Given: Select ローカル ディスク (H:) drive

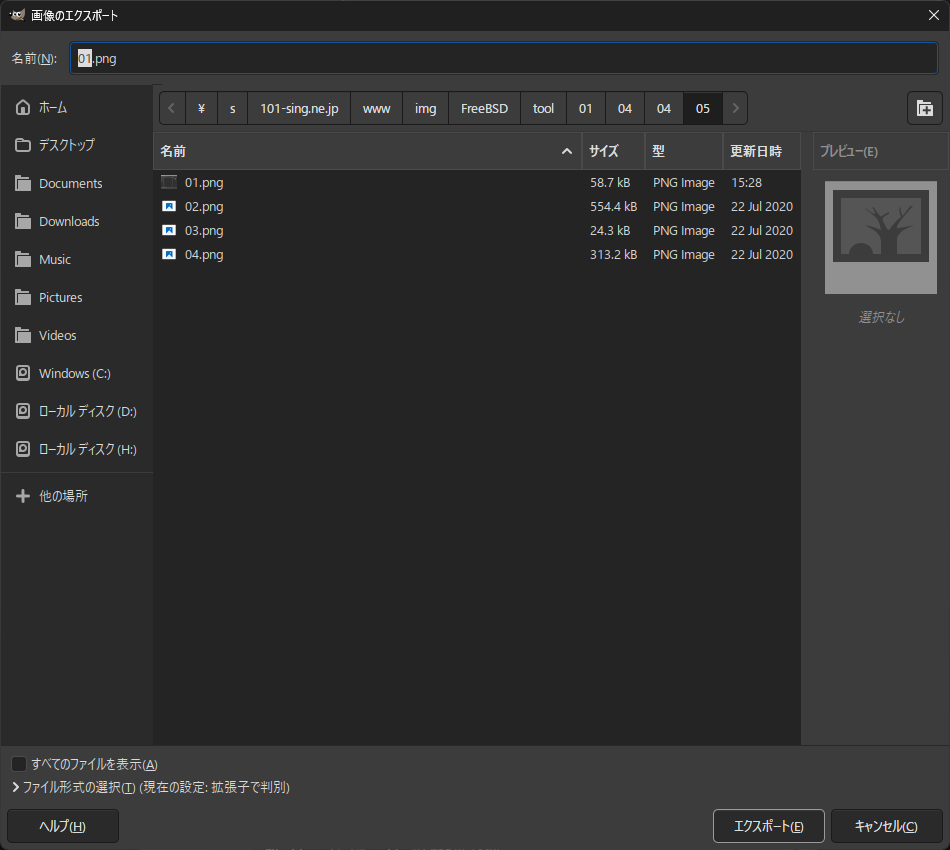Looking at the screenshot, I should (x=76, y=449).
